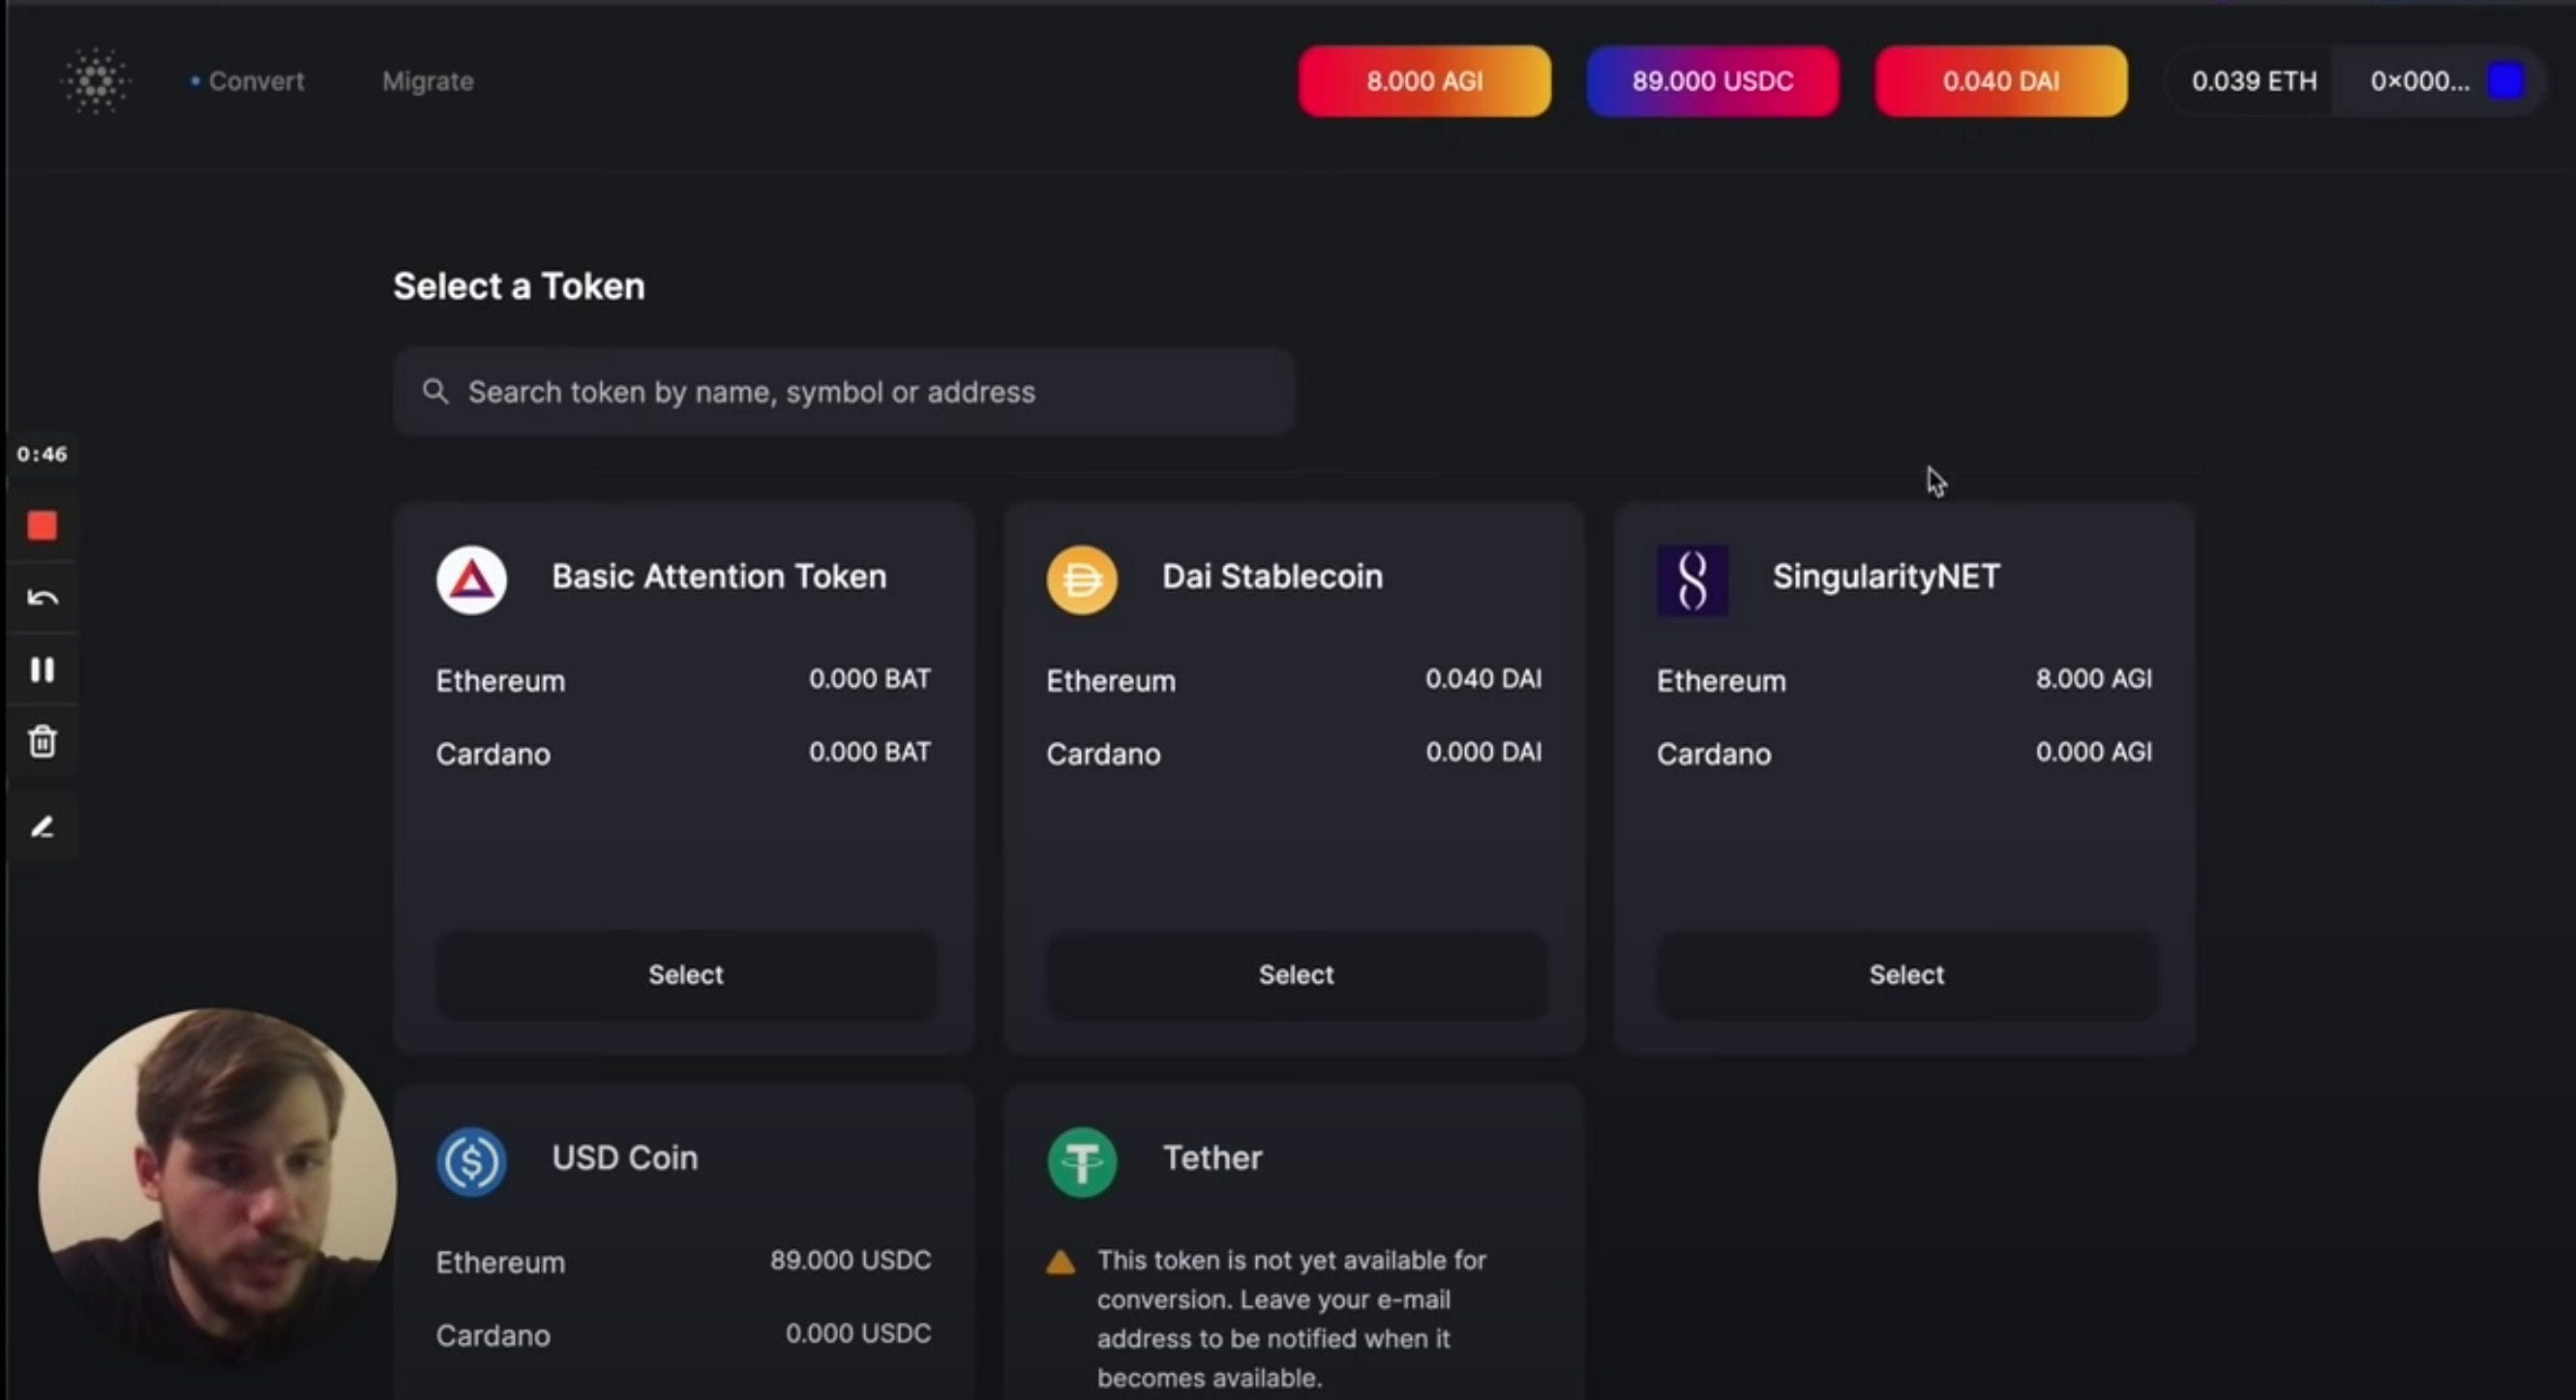This screenshot has height=1400, width=2576.
Task: Click the 0.000 DAI Cardano value
Action: point(1483,752)
